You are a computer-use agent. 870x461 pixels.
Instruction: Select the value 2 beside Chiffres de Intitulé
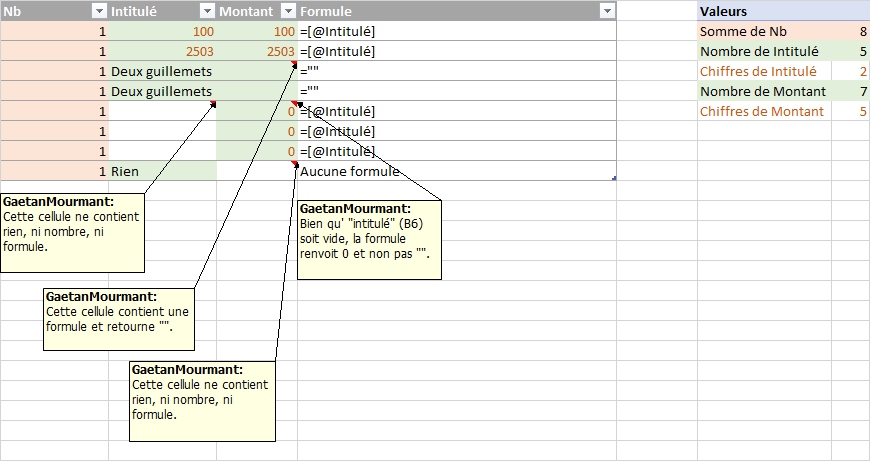point(851,72)
